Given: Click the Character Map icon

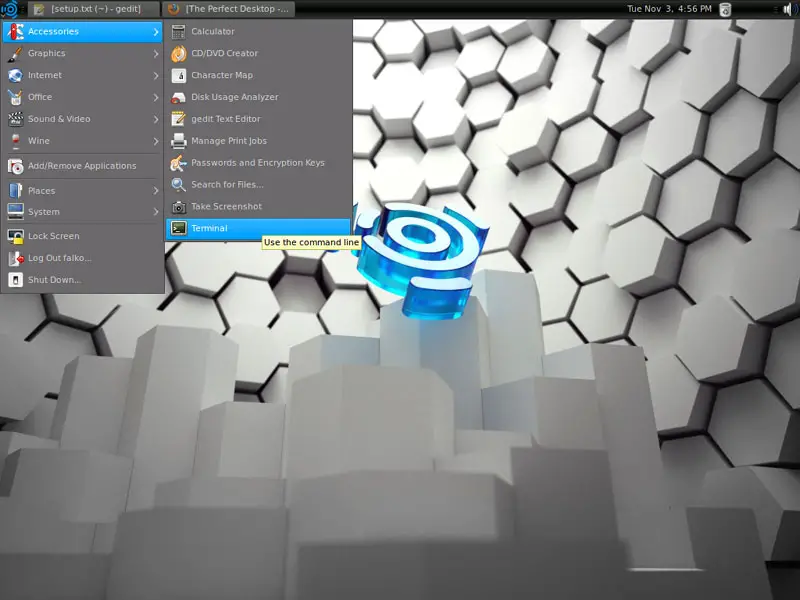Looking at the screenshot, I should point(179,76).
